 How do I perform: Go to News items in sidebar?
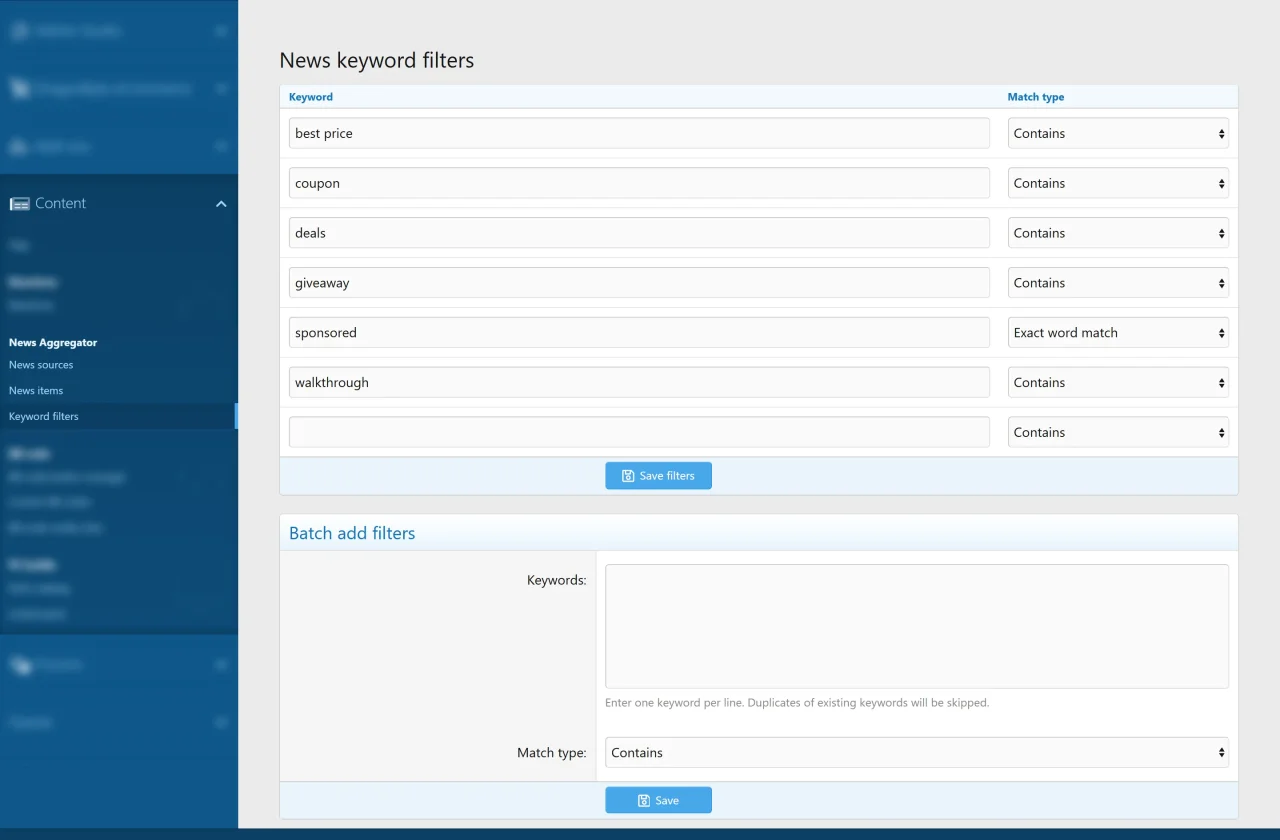pos(36,391)
